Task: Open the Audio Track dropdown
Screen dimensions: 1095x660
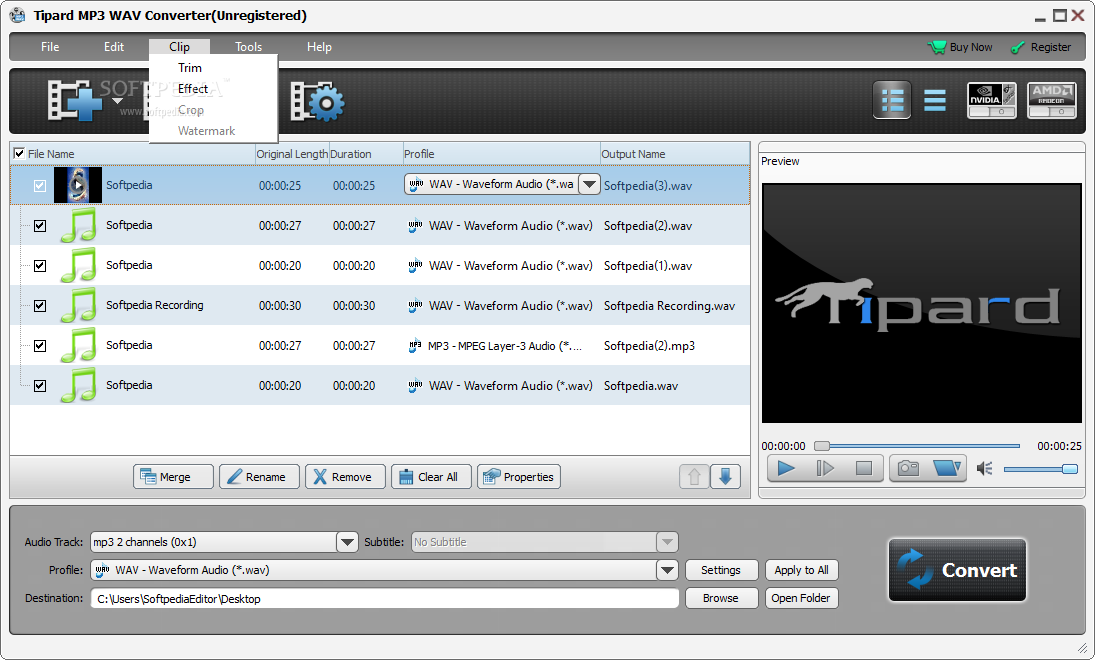Action: coord(347,542)
